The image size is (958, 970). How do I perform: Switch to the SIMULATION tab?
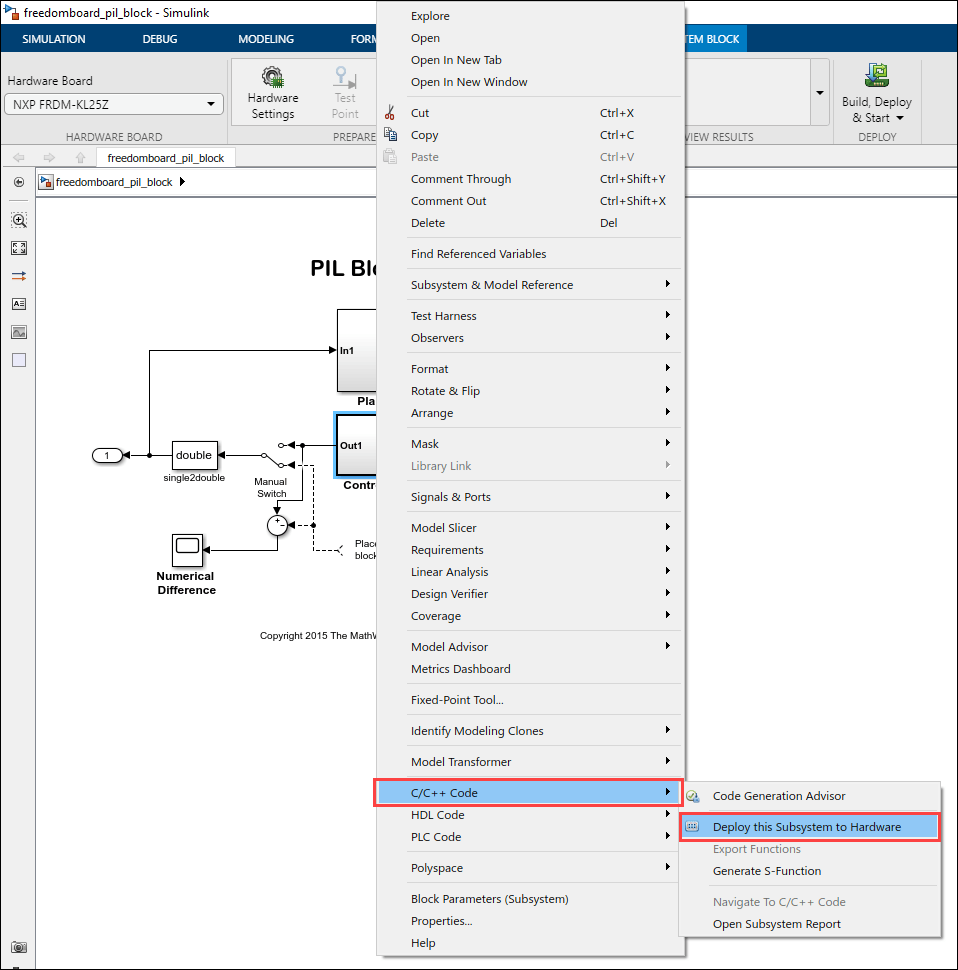tap(54, 39)
